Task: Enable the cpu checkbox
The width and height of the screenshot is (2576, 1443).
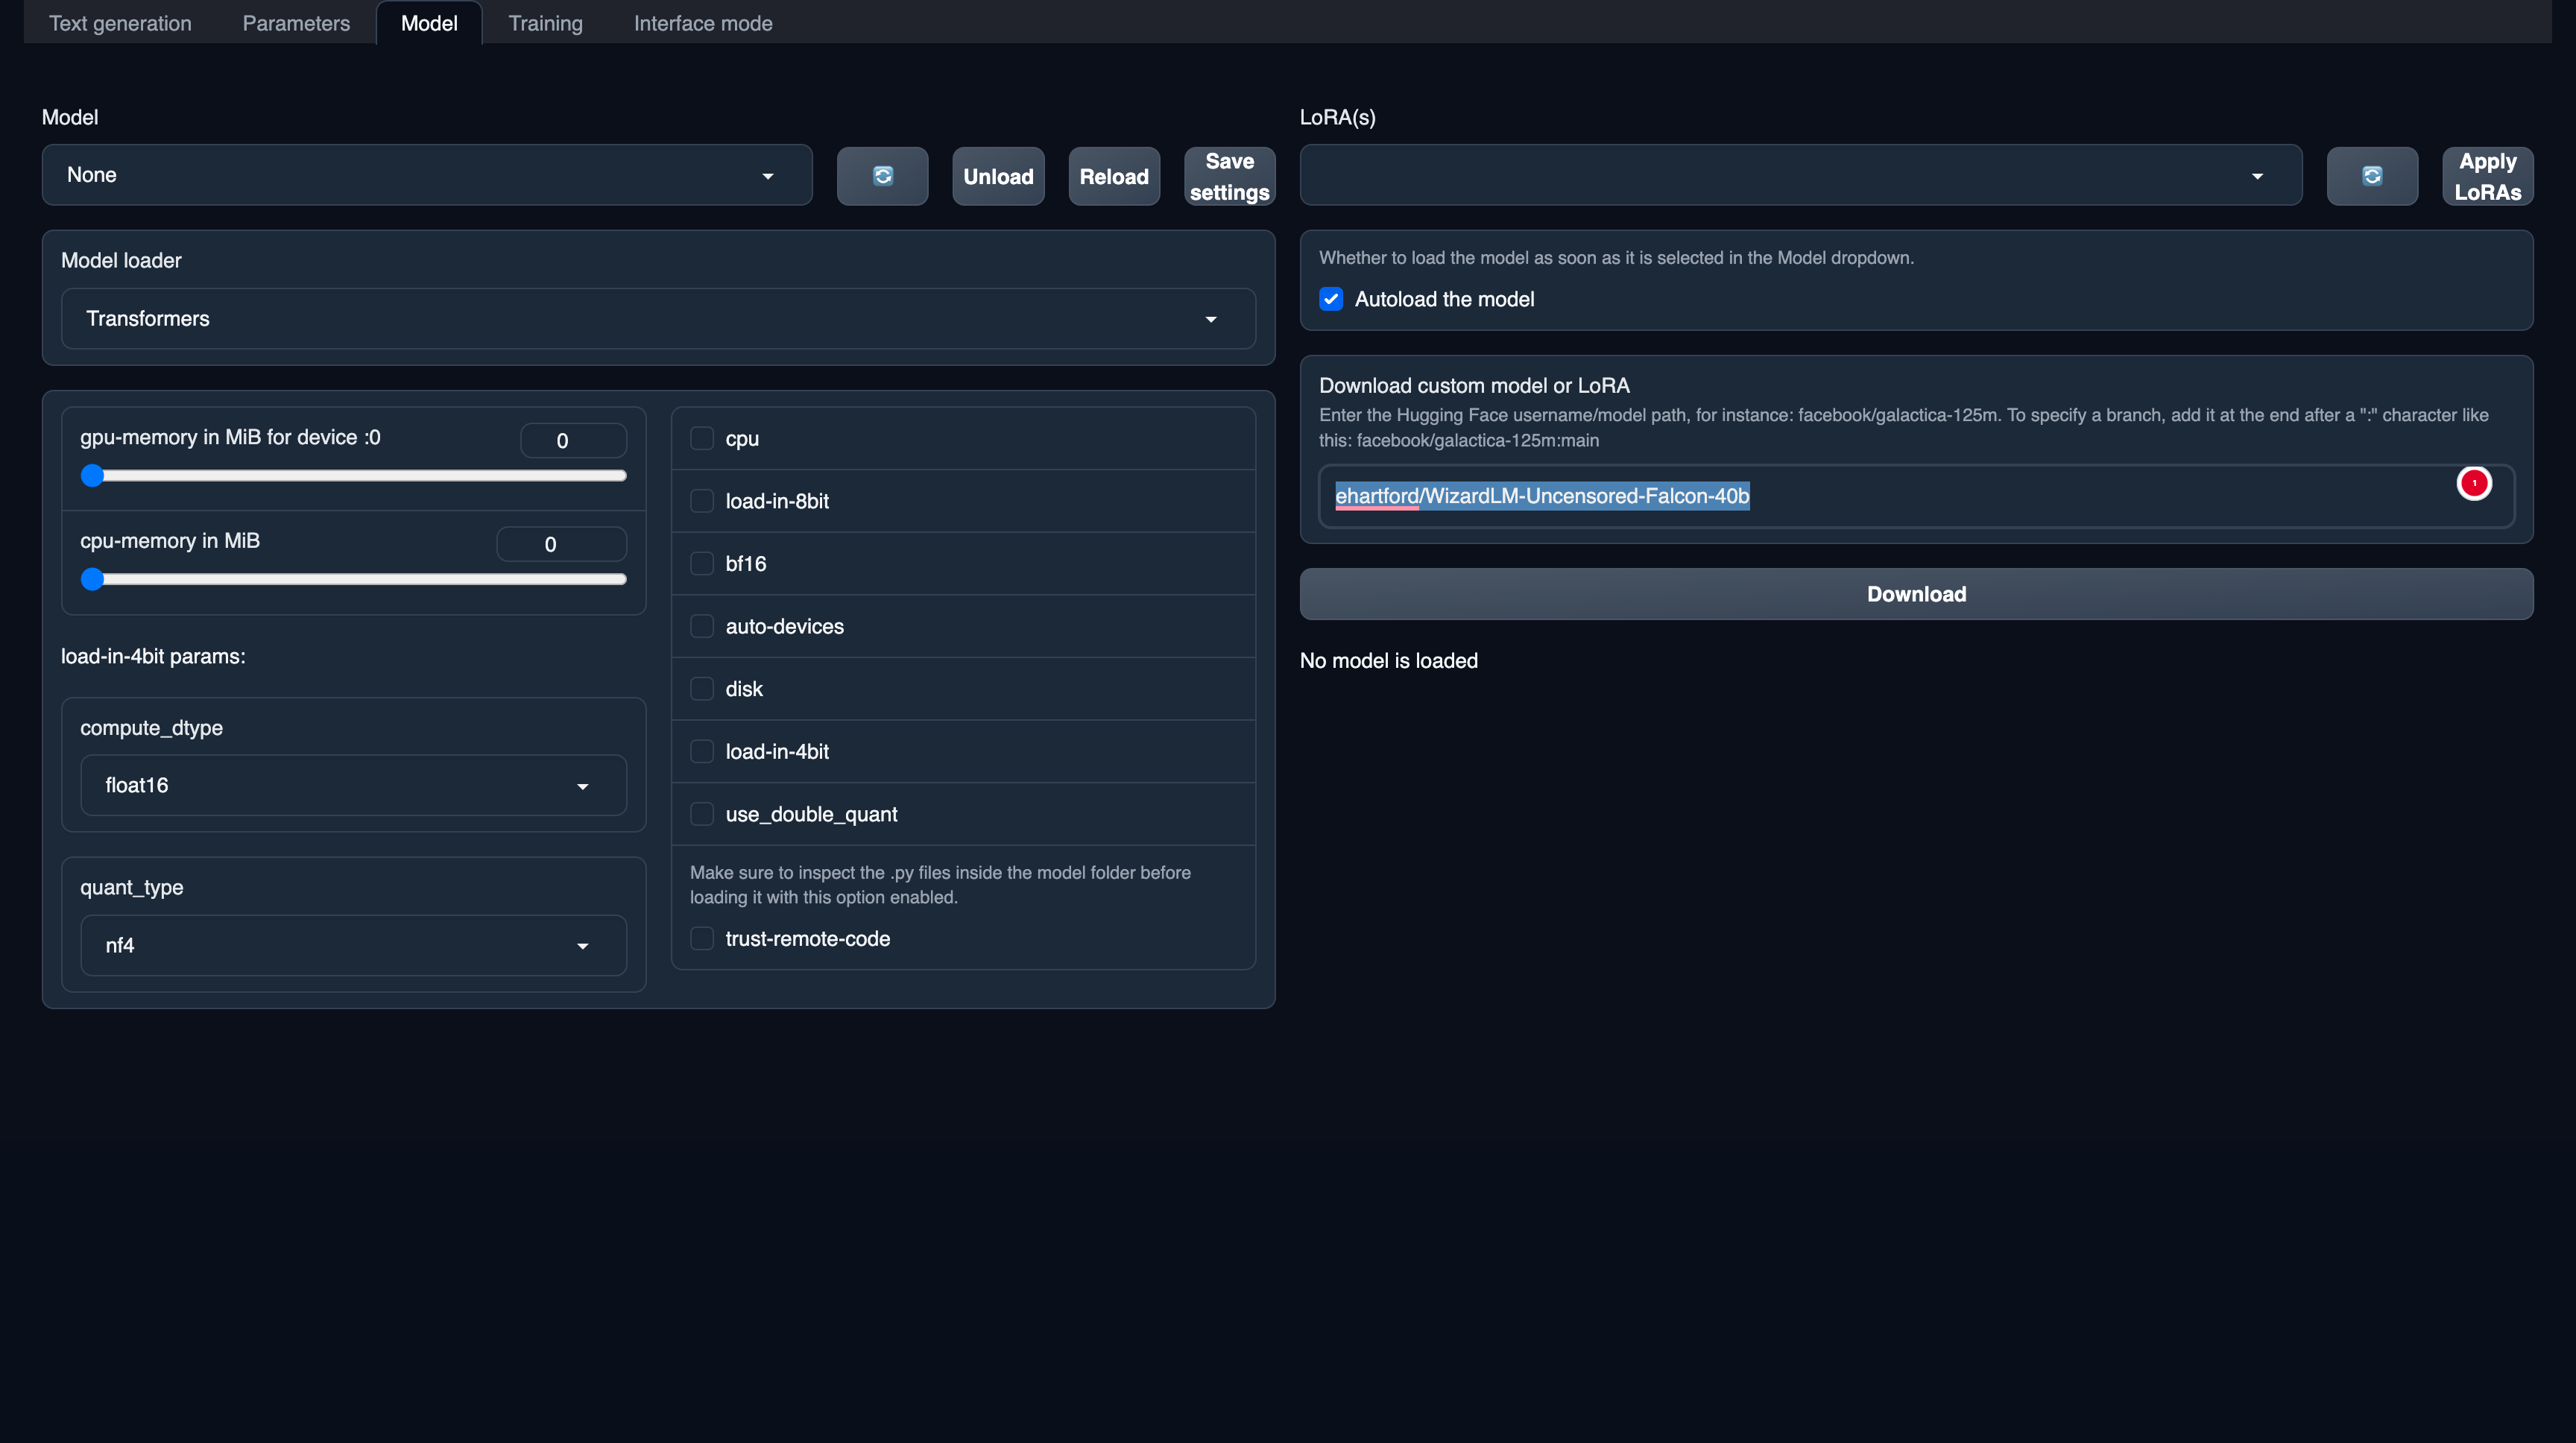Action: coord(702,438)
